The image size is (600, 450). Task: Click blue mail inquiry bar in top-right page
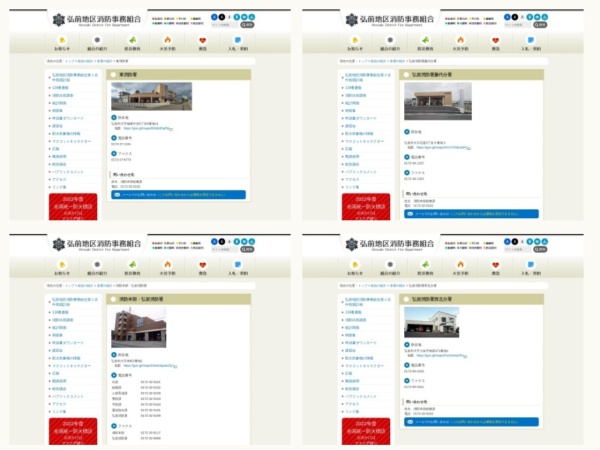tap(471, 214)
